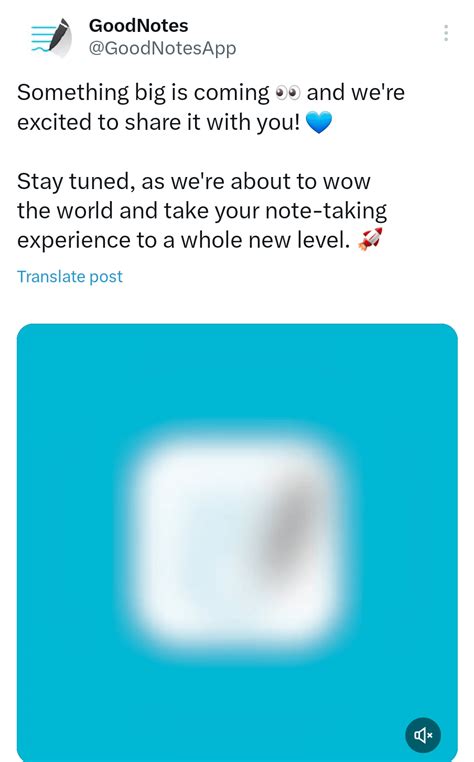Click the 'the world and take your note-taking' line
Screen dimensions: 474x762
[202, 211]
